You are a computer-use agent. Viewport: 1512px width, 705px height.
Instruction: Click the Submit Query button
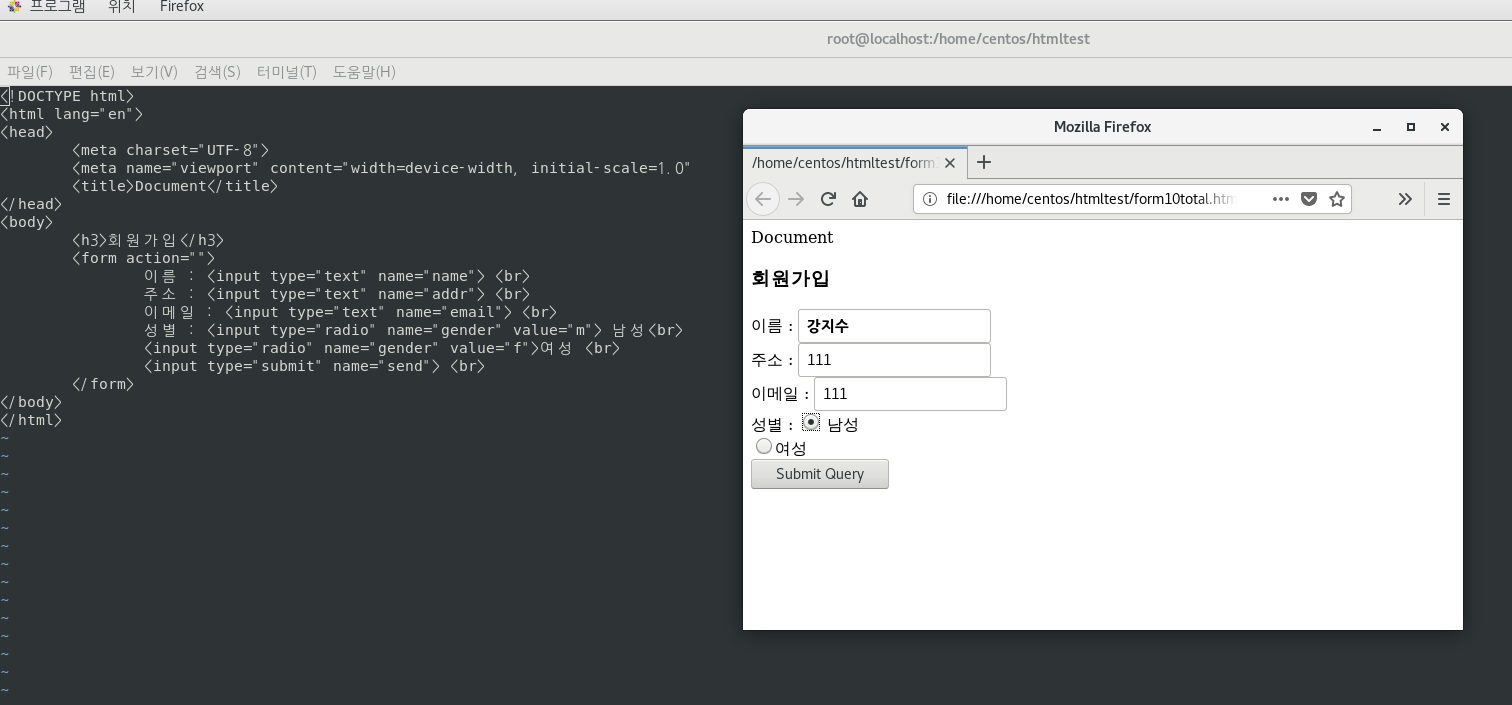[820, 474]
